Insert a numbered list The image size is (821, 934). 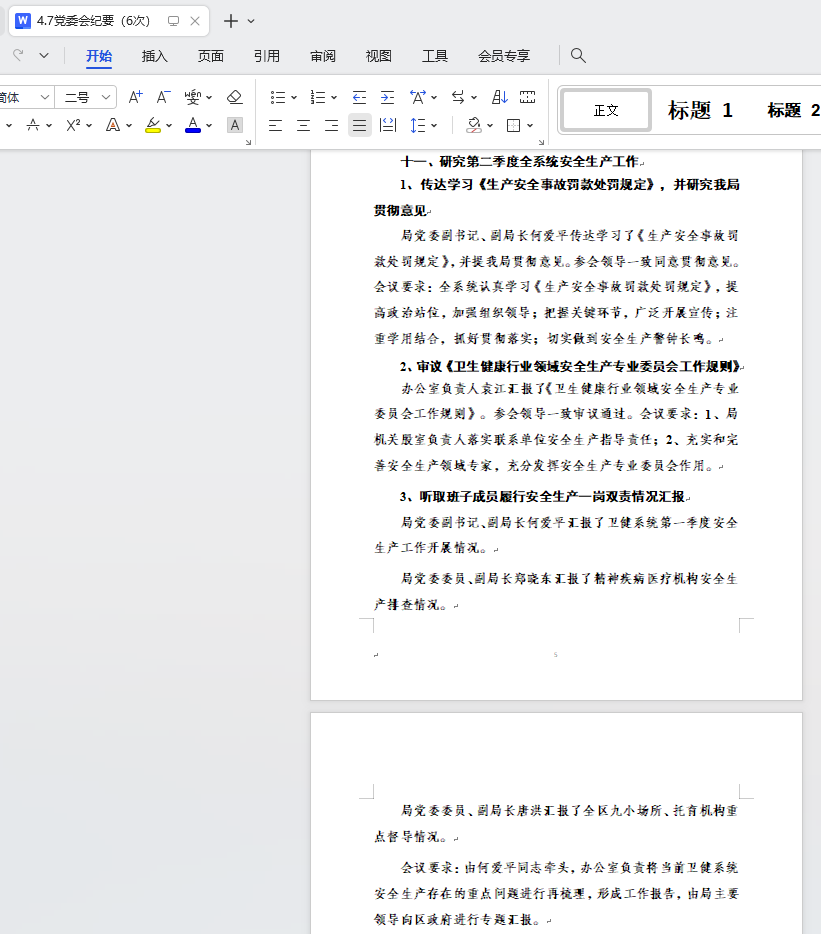coord(318,97)
